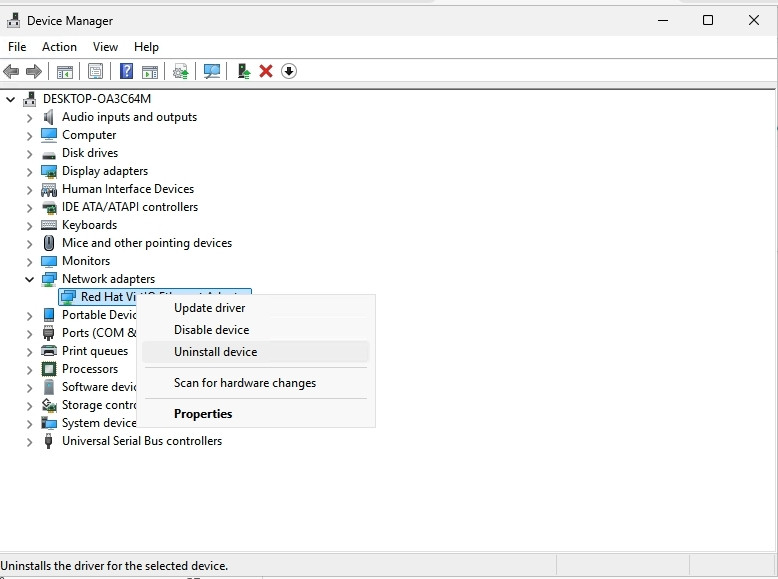Image resolution: width=778 pixels, height=579 pixels.
Task: Choose Uninstall device from context menu
Action: [x=215, y=352]
